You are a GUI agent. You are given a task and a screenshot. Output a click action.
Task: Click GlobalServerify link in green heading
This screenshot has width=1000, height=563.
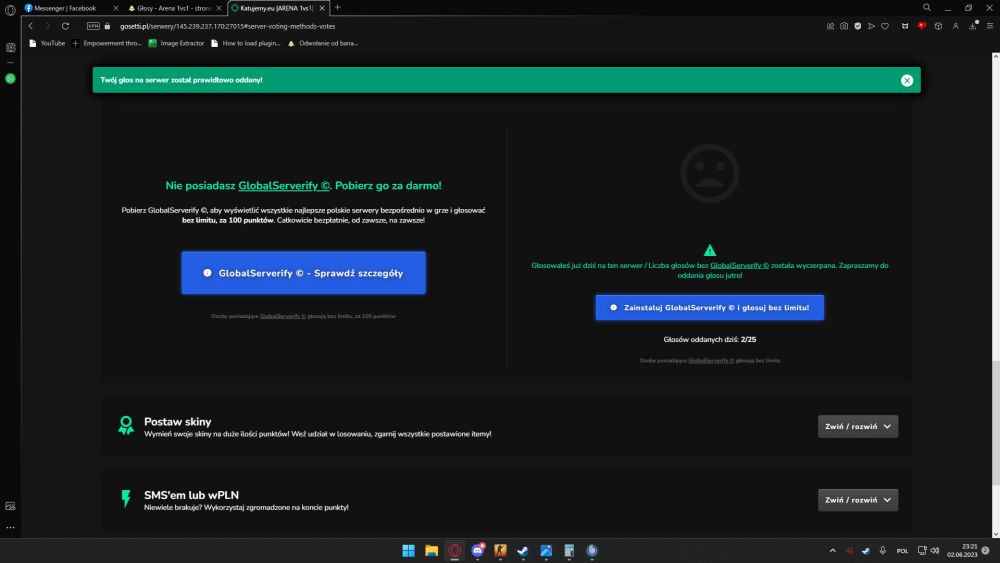click(284, 186)
